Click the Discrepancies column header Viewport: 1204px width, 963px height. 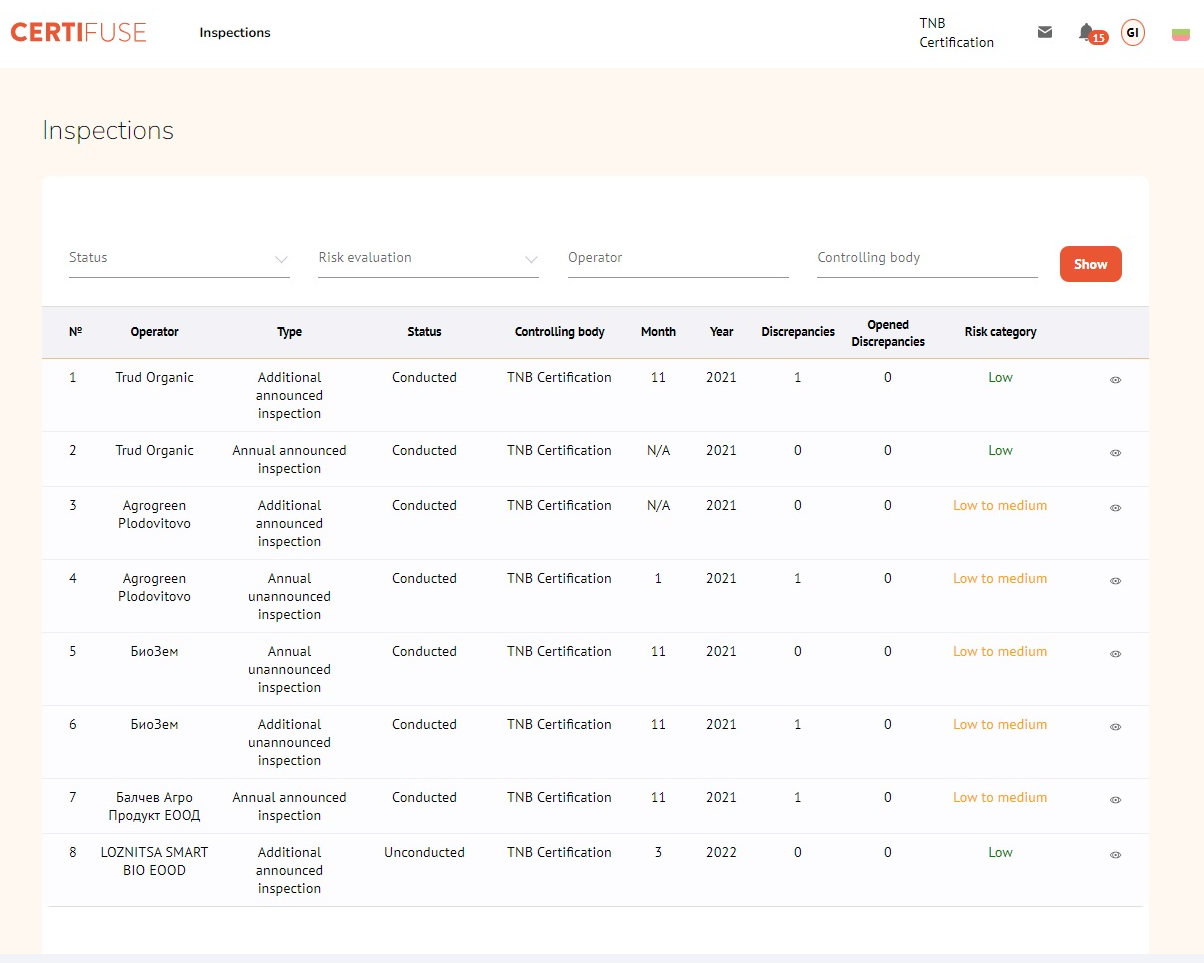click(797, 332)
